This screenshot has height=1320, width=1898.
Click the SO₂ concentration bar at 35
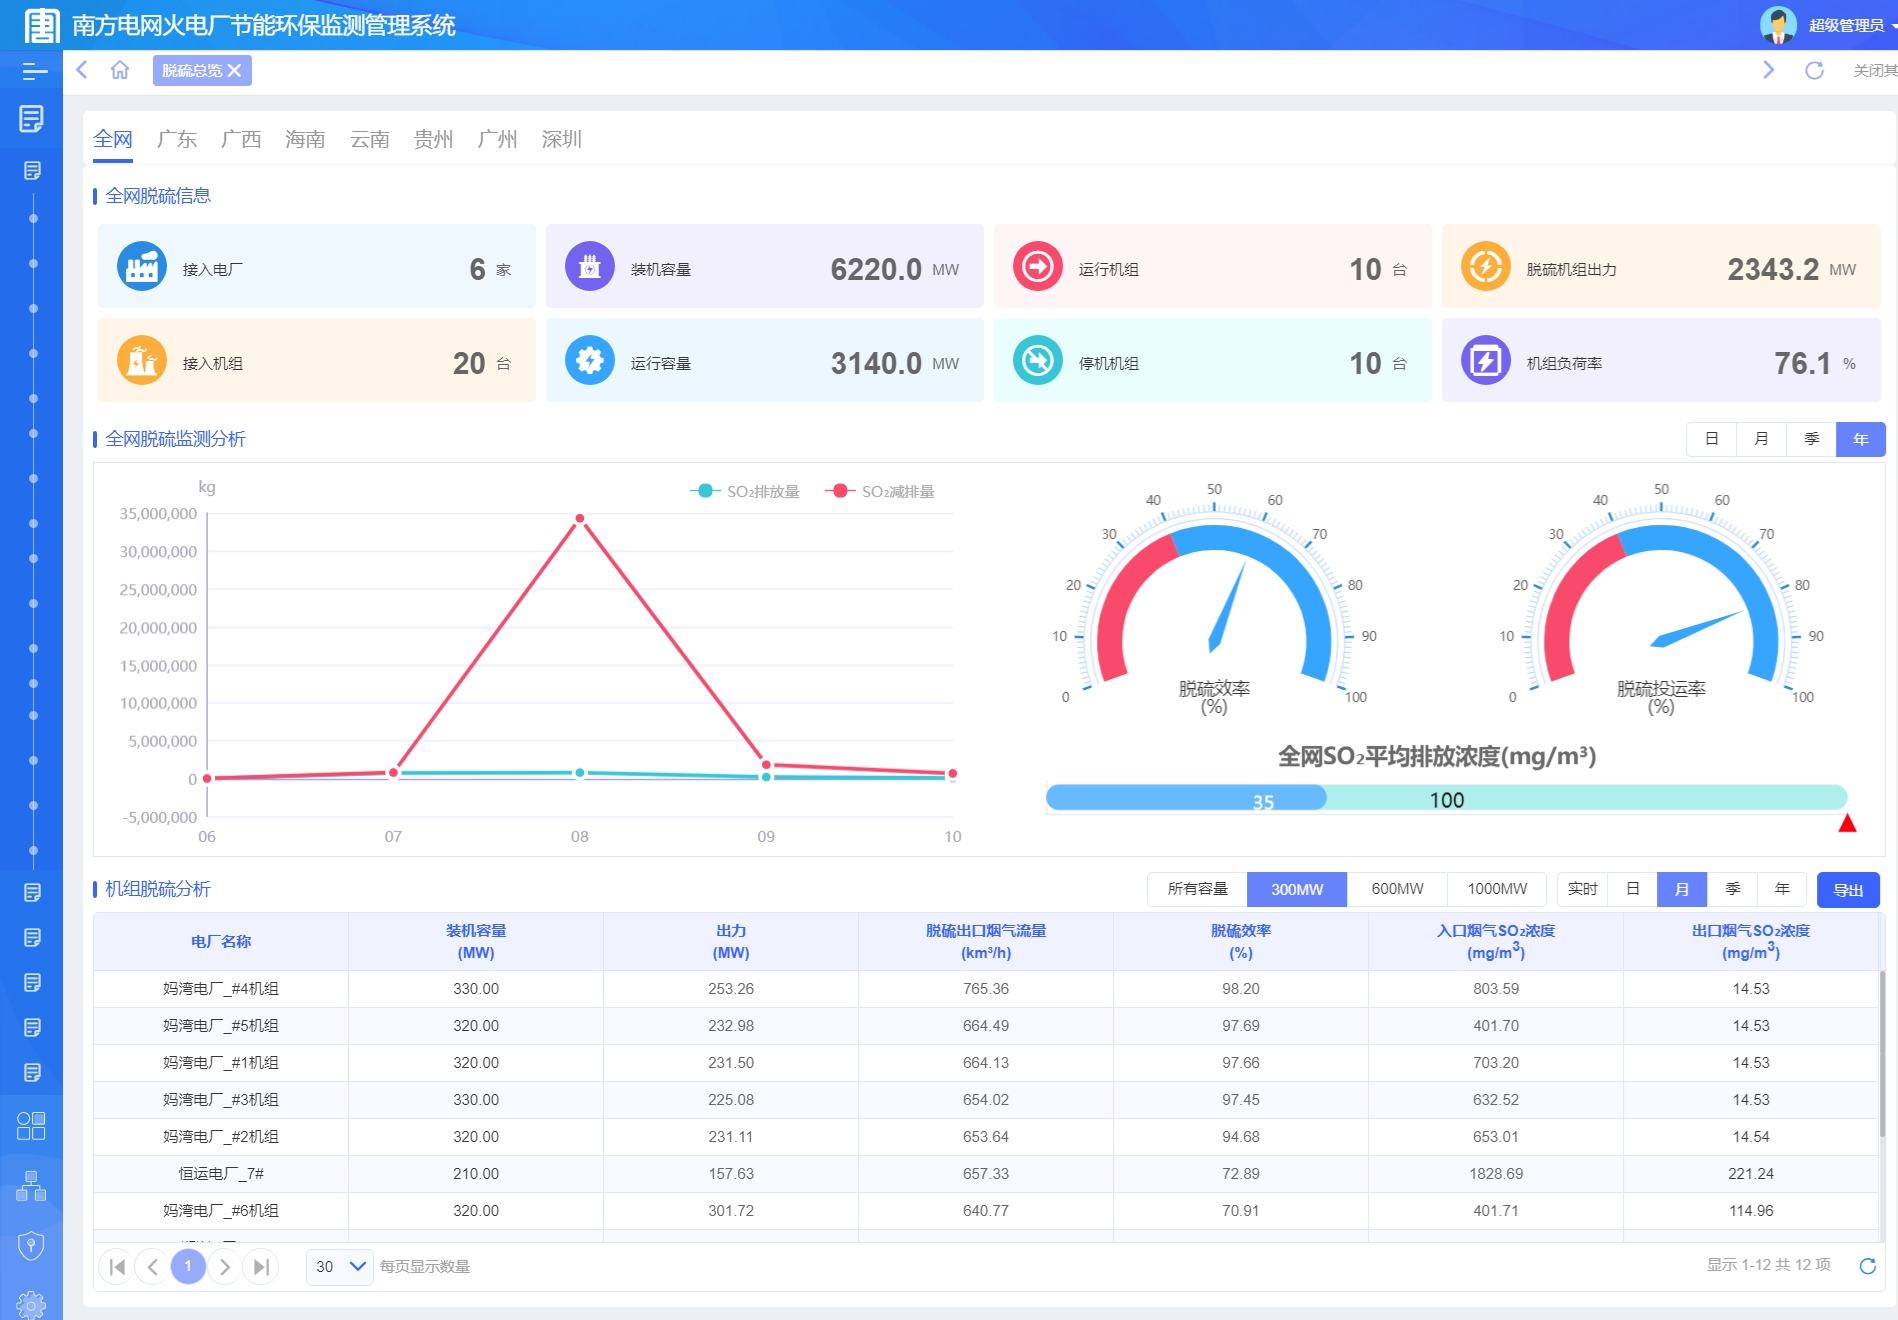coord(1186,798)
